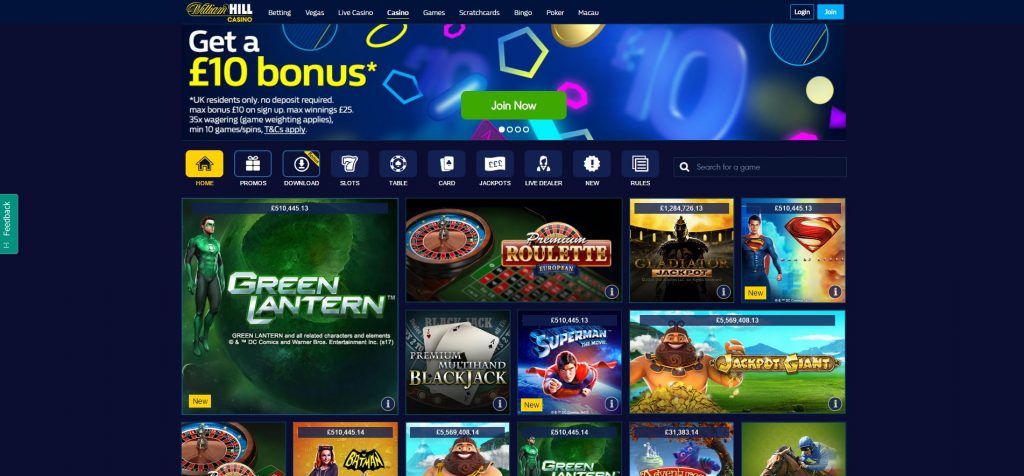Select the fourth banner carousel dot
The height and width of the screenshot is (476, 1024).
(526, 129)
